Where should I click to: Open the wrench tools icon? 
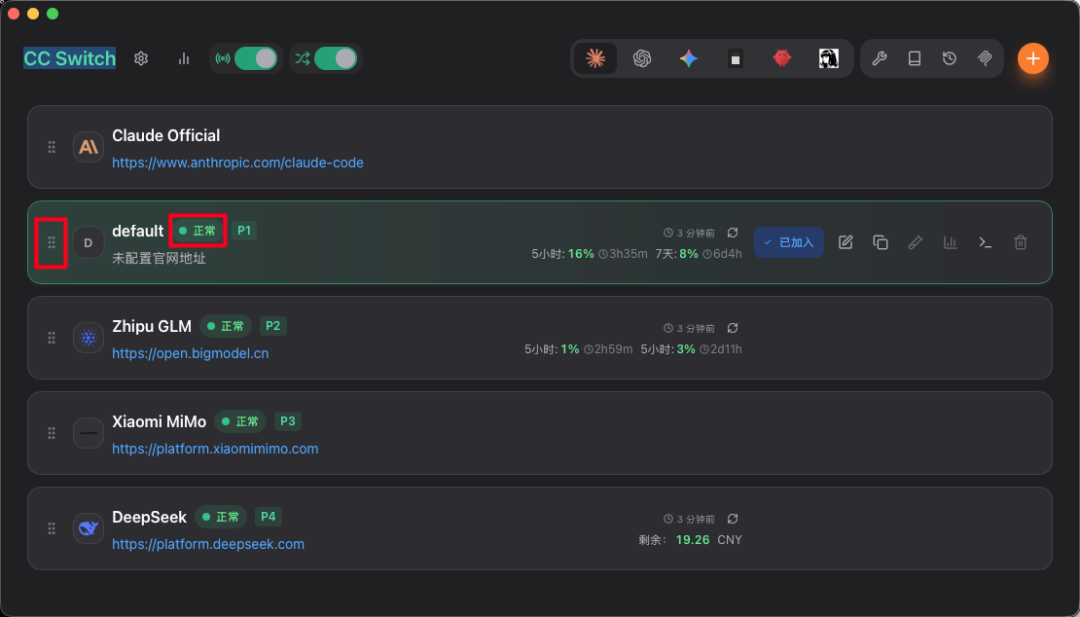879,59
